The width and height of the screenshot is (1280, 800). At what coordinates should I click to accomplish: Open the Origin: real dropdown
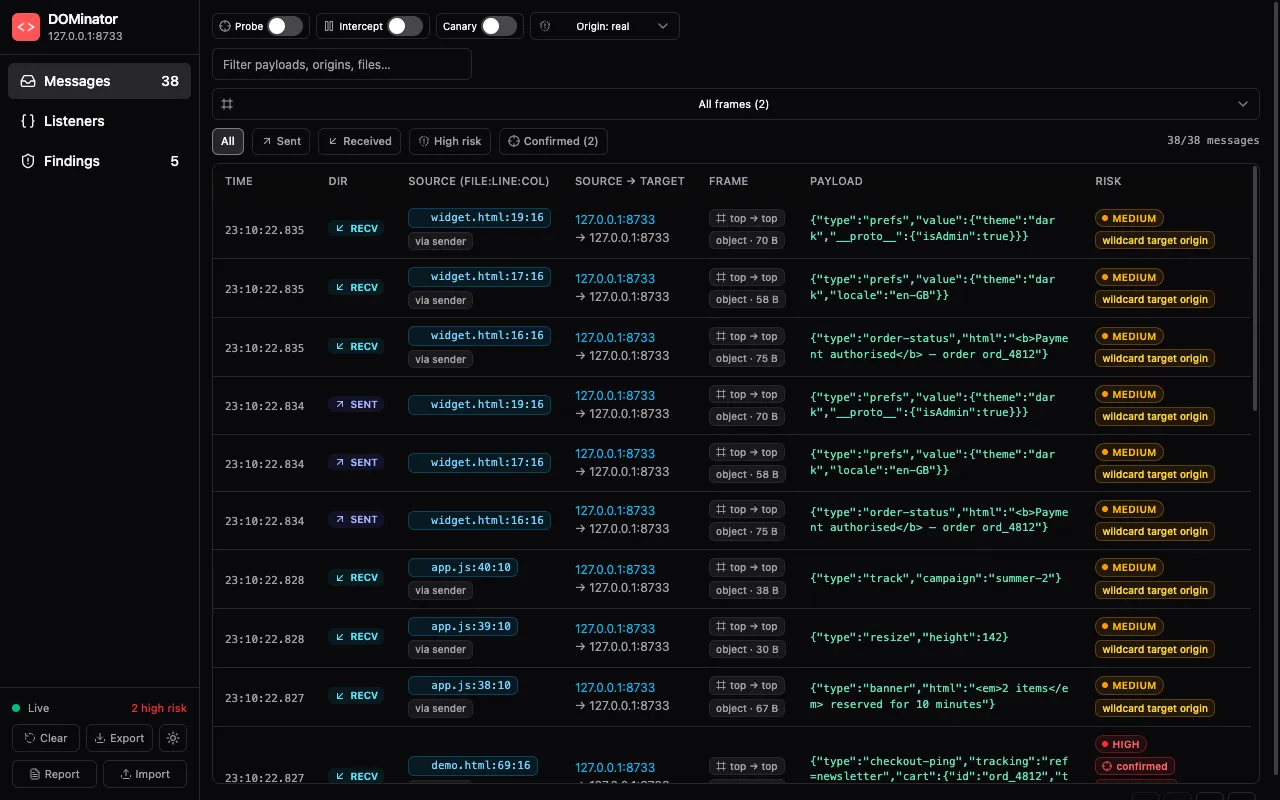605,26
